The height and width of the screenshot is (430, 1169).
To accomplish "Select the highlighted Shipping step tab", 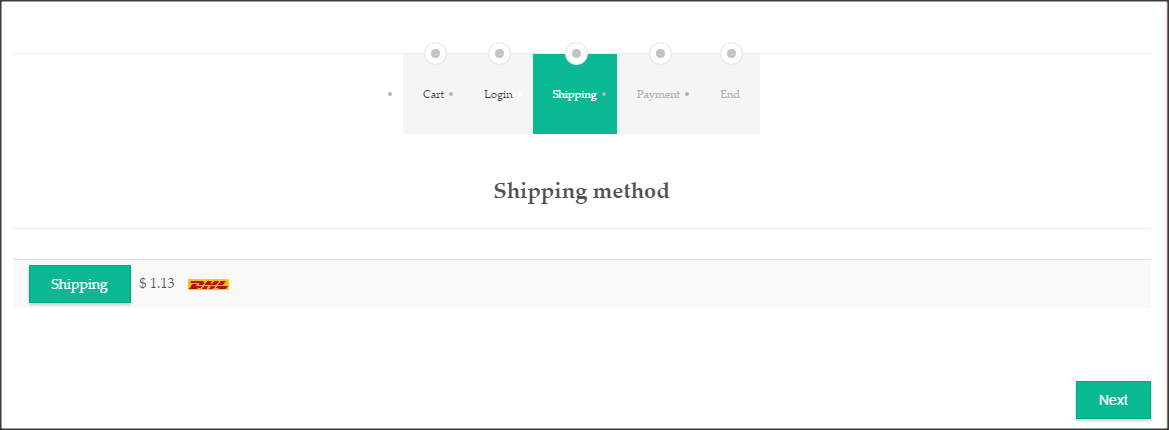I will (x=574, y=94).
